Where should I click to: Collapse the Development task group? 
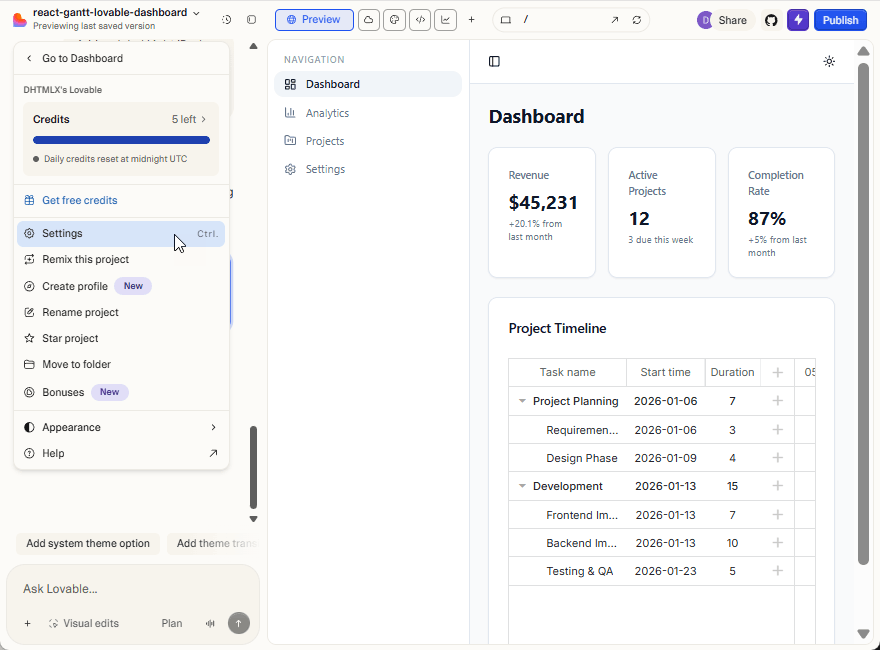[522, 486]
